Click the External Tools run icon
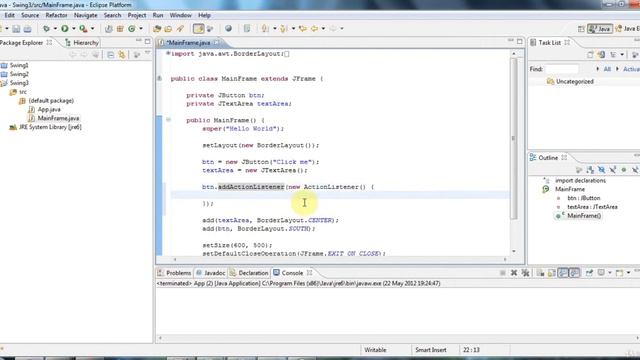This screenshot has height=360, width=640. [x=83, y=29]
